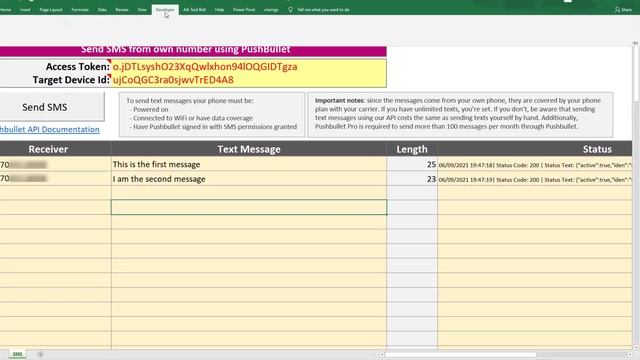Select receiver cell in second message row
Image resolution: width=640 pixels, height=360 pixels.
[x=55, y=179]
